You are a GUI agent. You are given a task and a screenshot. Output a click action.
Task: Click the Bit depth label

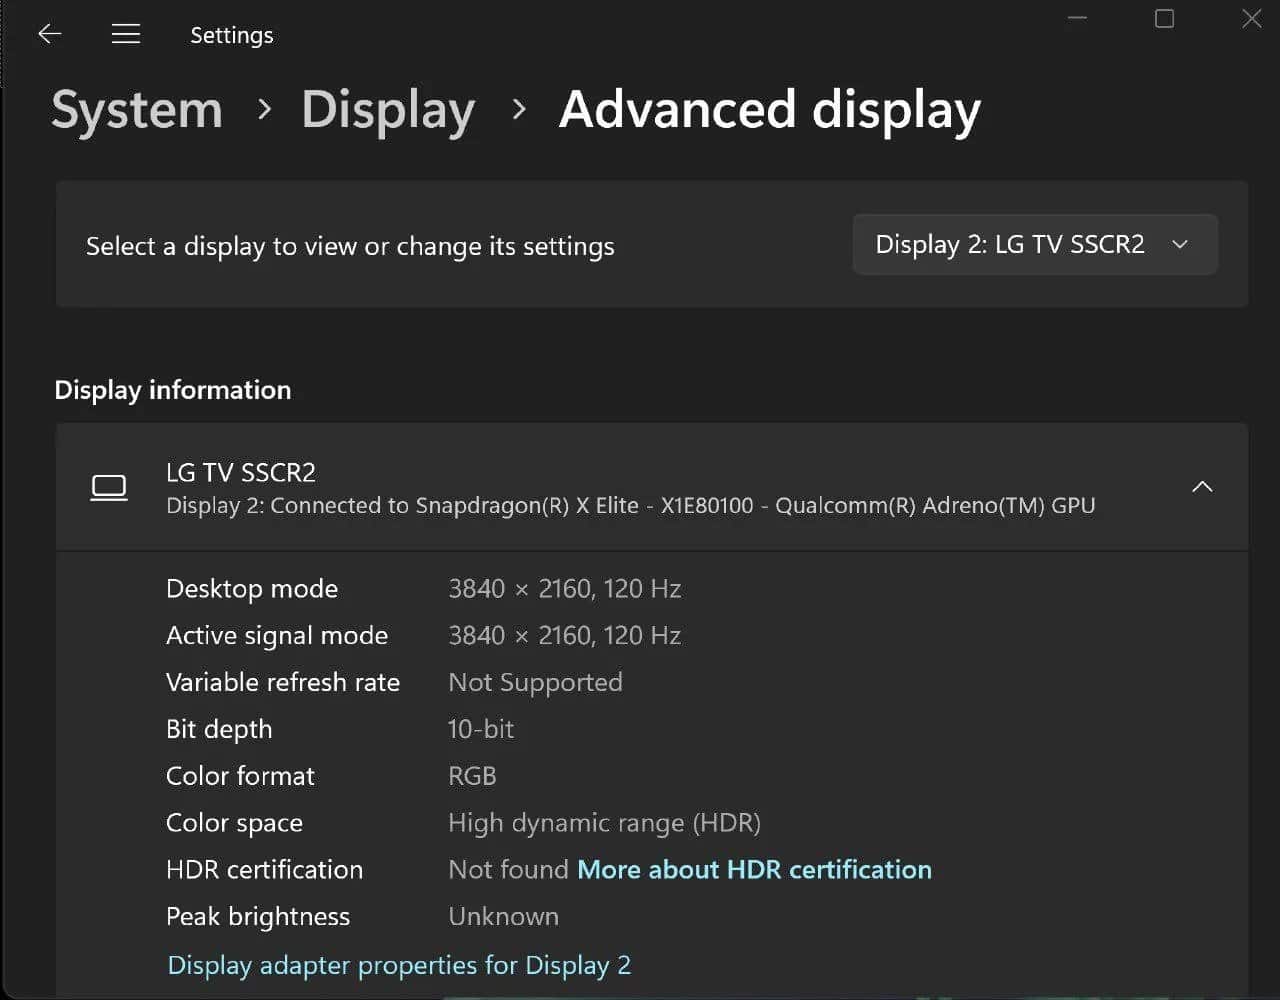point(219,729)
